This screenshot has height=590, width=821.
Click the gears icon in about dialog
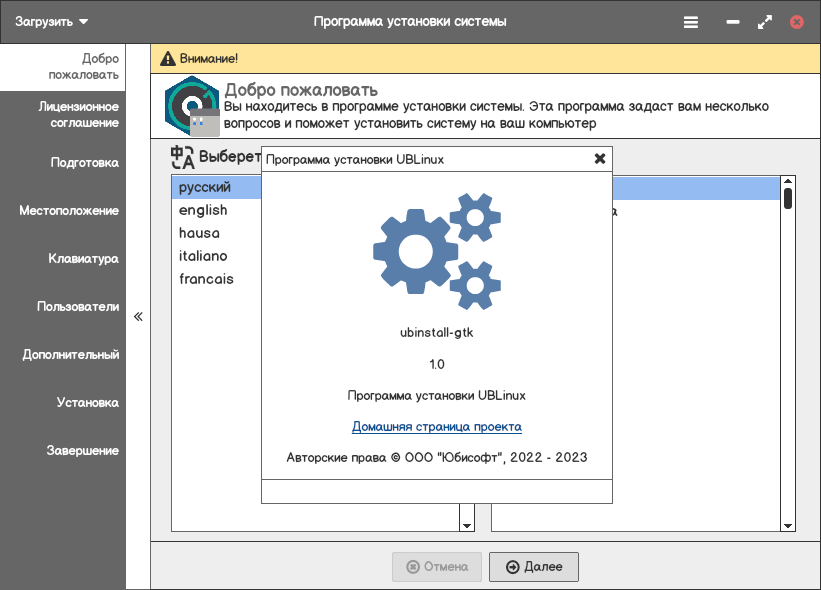437,251
